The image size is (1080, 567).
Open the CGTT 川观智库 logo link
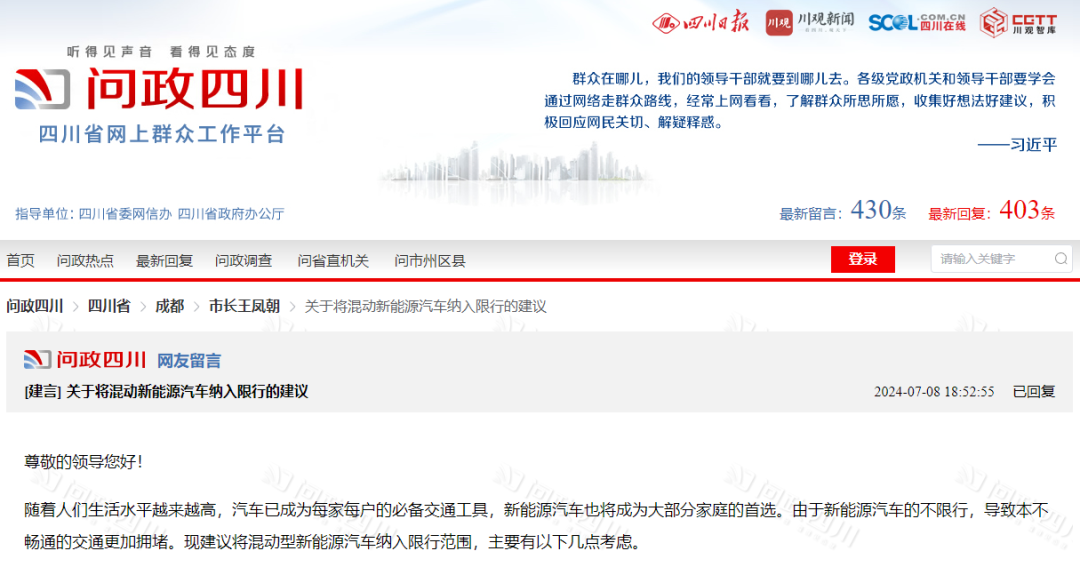coord(1018,22)
